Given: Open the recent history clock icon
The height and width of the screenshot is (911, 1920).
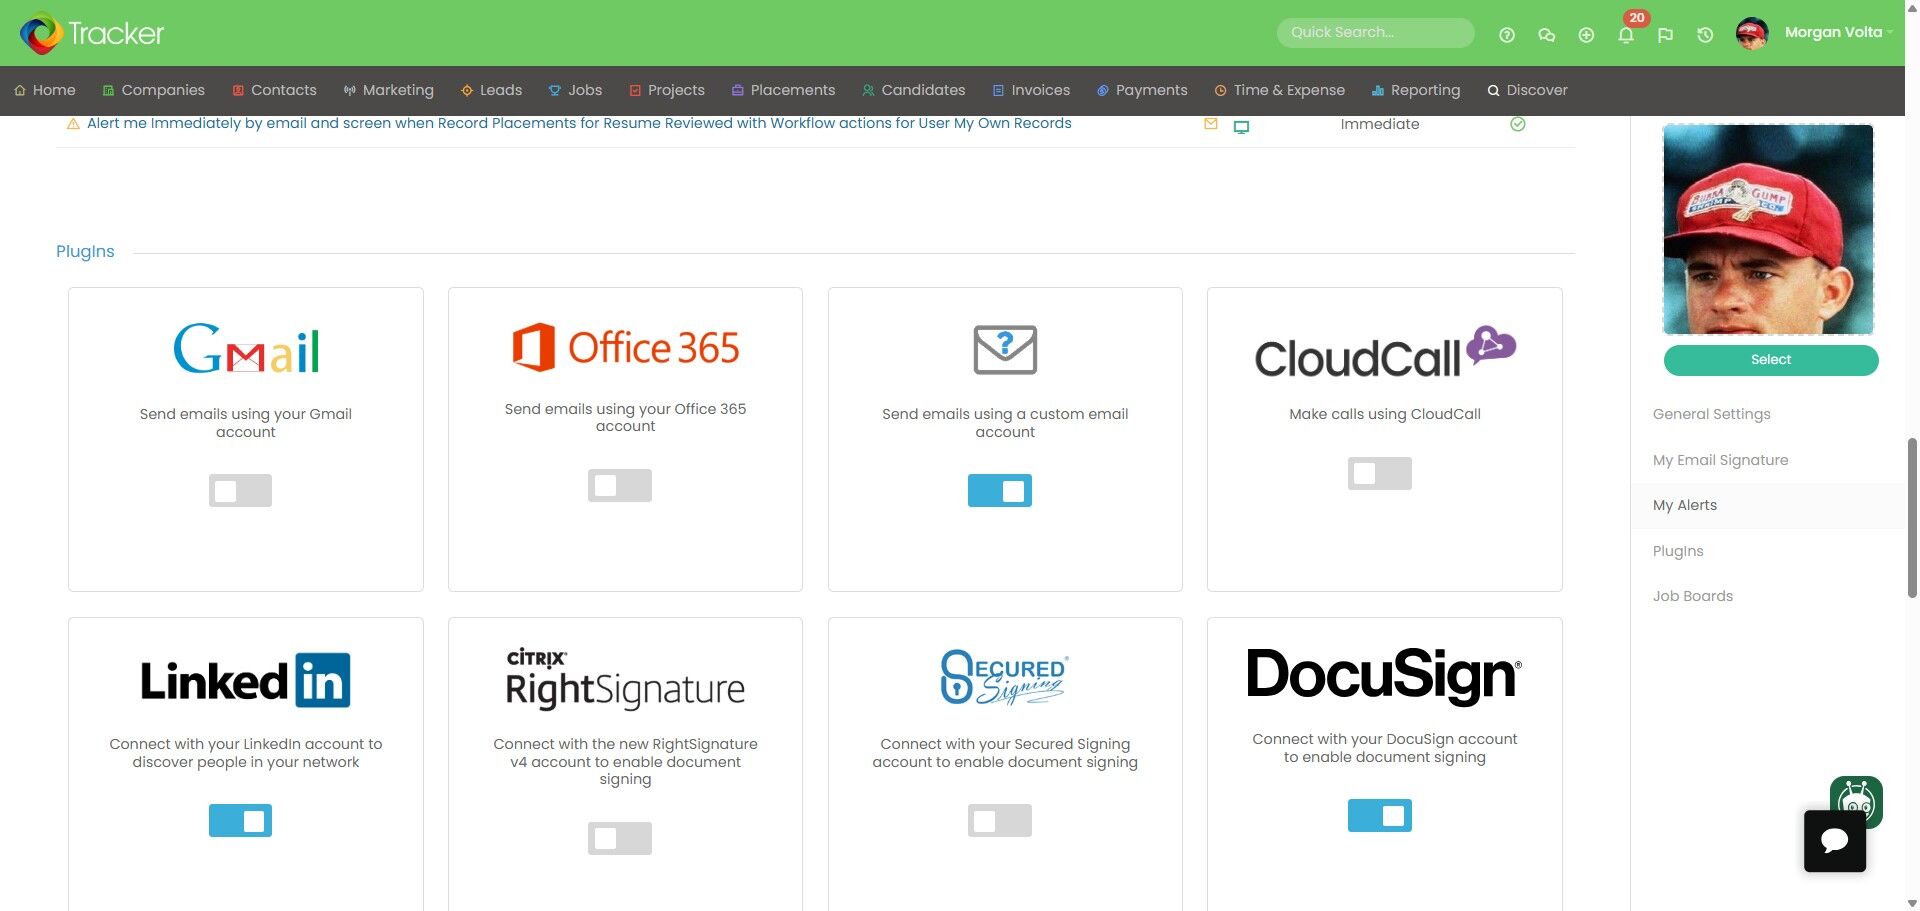Looking at the screenshot, I should tap(1705, 35).
